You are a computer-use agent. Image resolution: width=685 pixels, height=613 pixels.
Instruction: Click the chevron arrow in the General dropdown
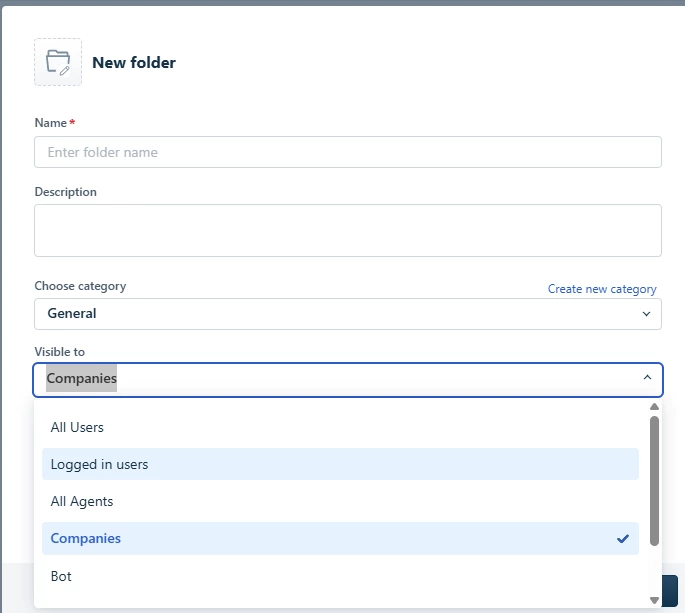click(647, 314)
